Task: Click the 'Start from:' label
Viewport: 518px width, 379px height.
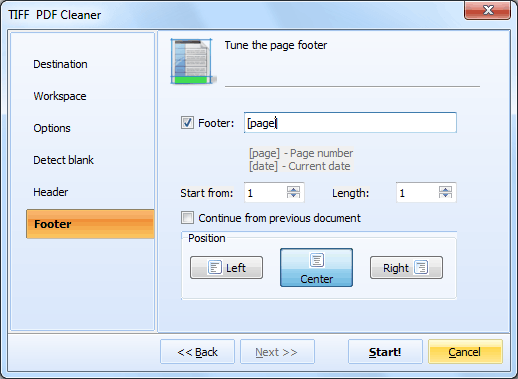Action: coord(207,193)
